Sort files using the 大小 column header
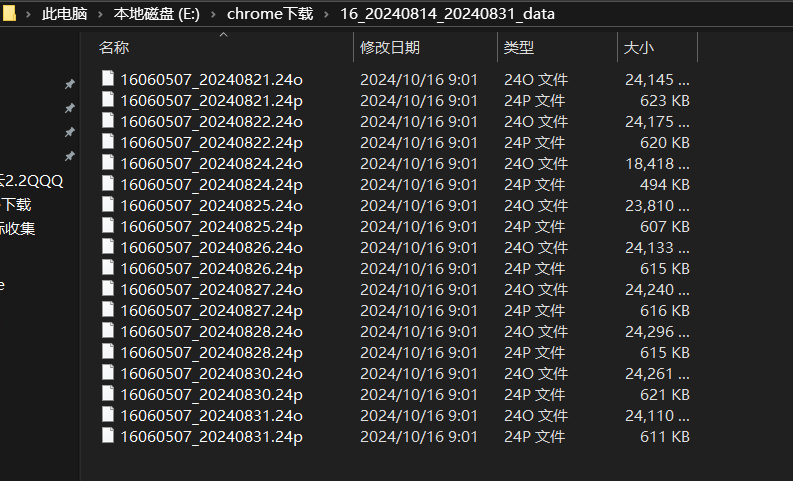 click(x=639, y=48)
